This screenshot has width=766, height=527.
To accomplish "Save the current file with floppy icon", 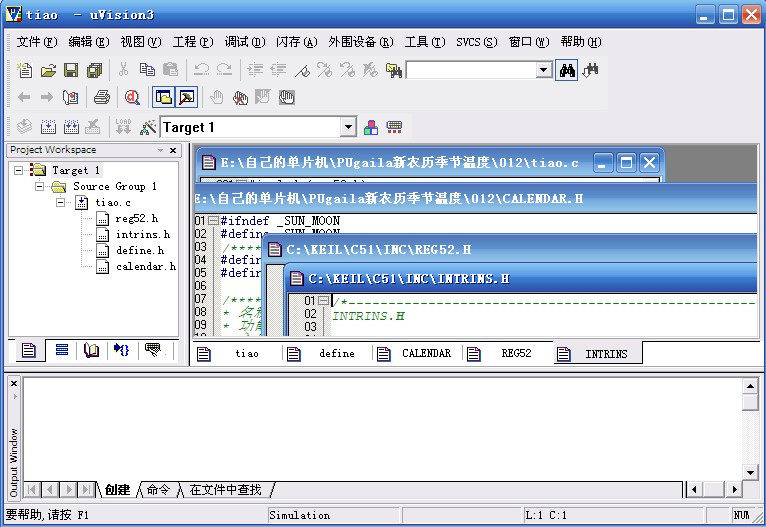I will coord(71,70).
